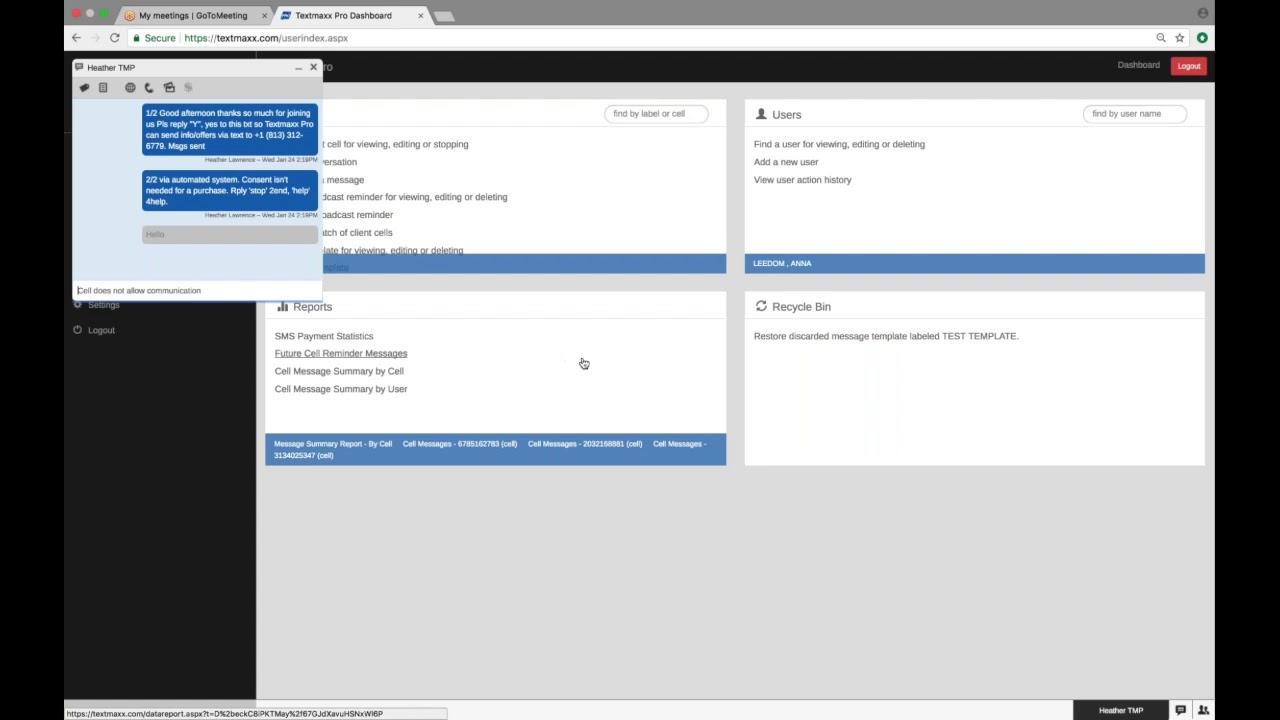This screenshot has width=1280, height=720.
Task: Click the Logout link in left sidebar
Action: pyautogui.click(x=101, y=330)
